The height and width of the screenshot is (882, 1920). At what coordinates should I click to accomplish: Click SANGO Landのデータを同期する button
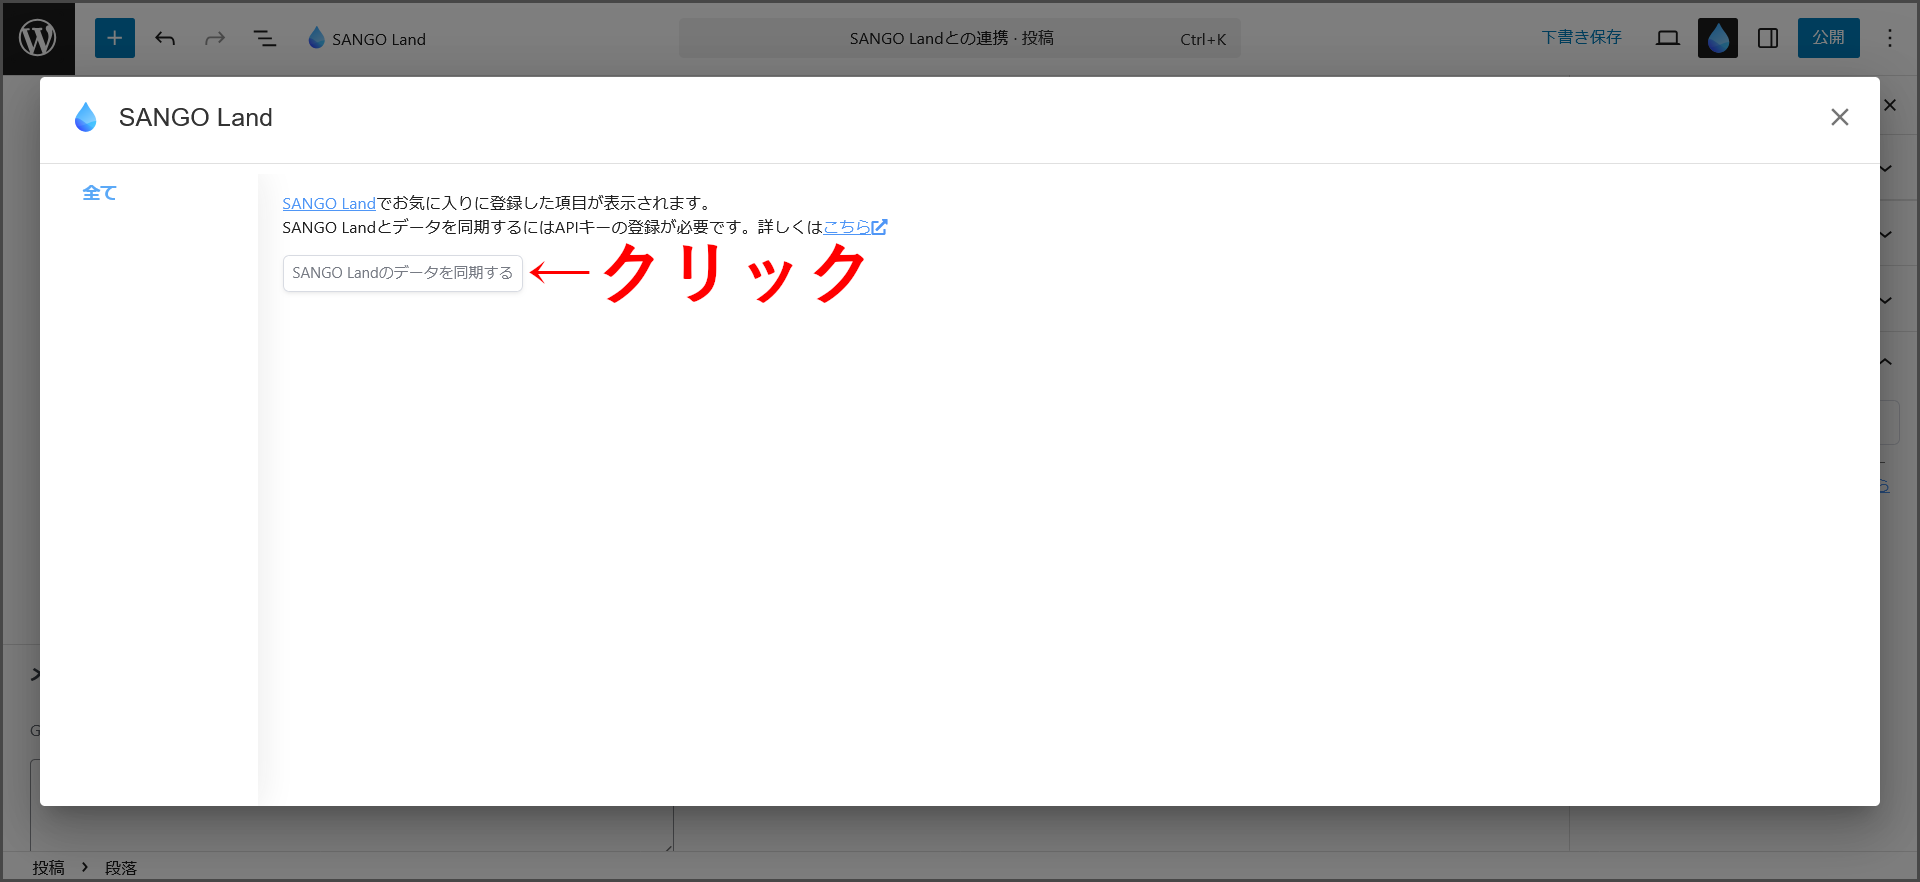click(x=403, y=273)
